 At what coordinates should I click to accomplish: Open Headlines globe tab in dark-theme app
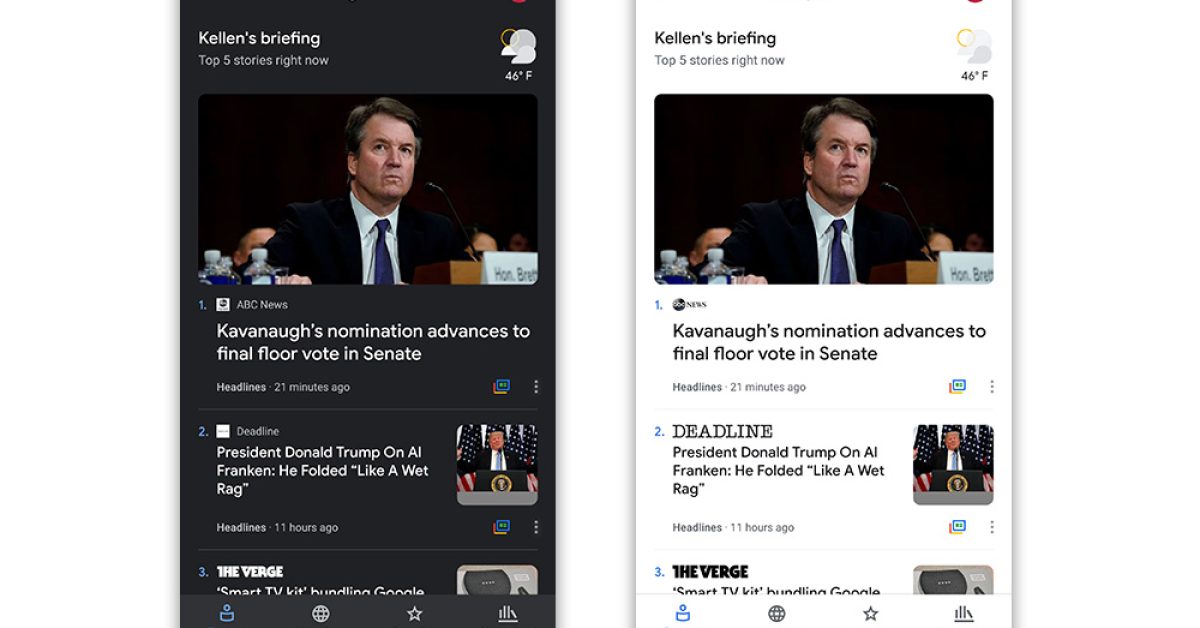(320, 613)
